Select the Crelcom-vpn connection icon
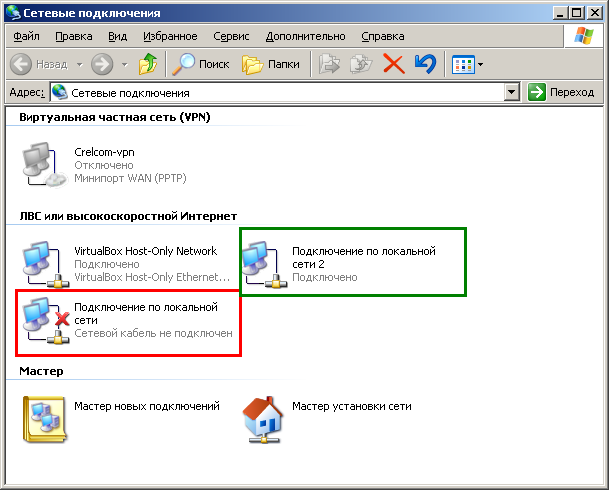Screen dimensions: 609x490 coord(45,165)
